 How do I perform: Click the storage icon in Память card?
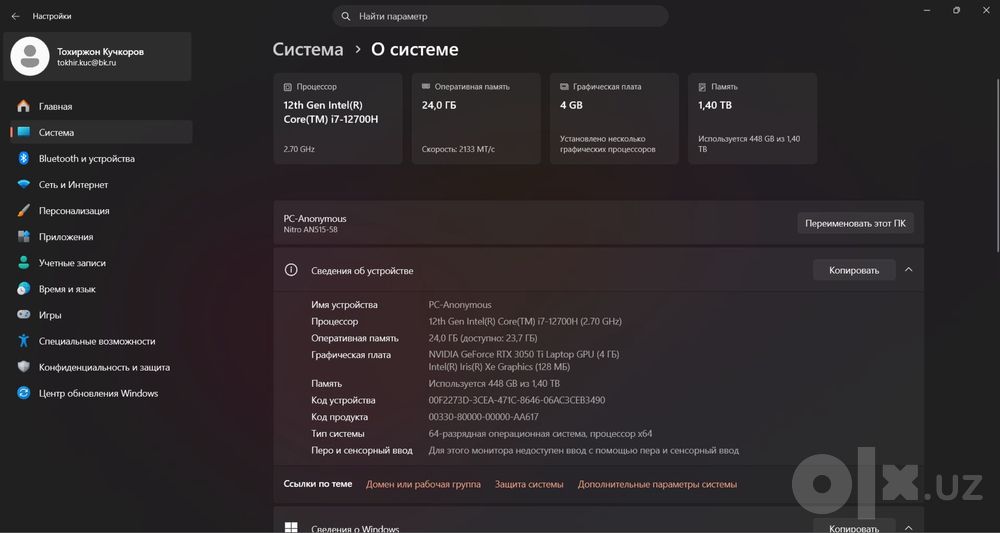click(702, 87)
